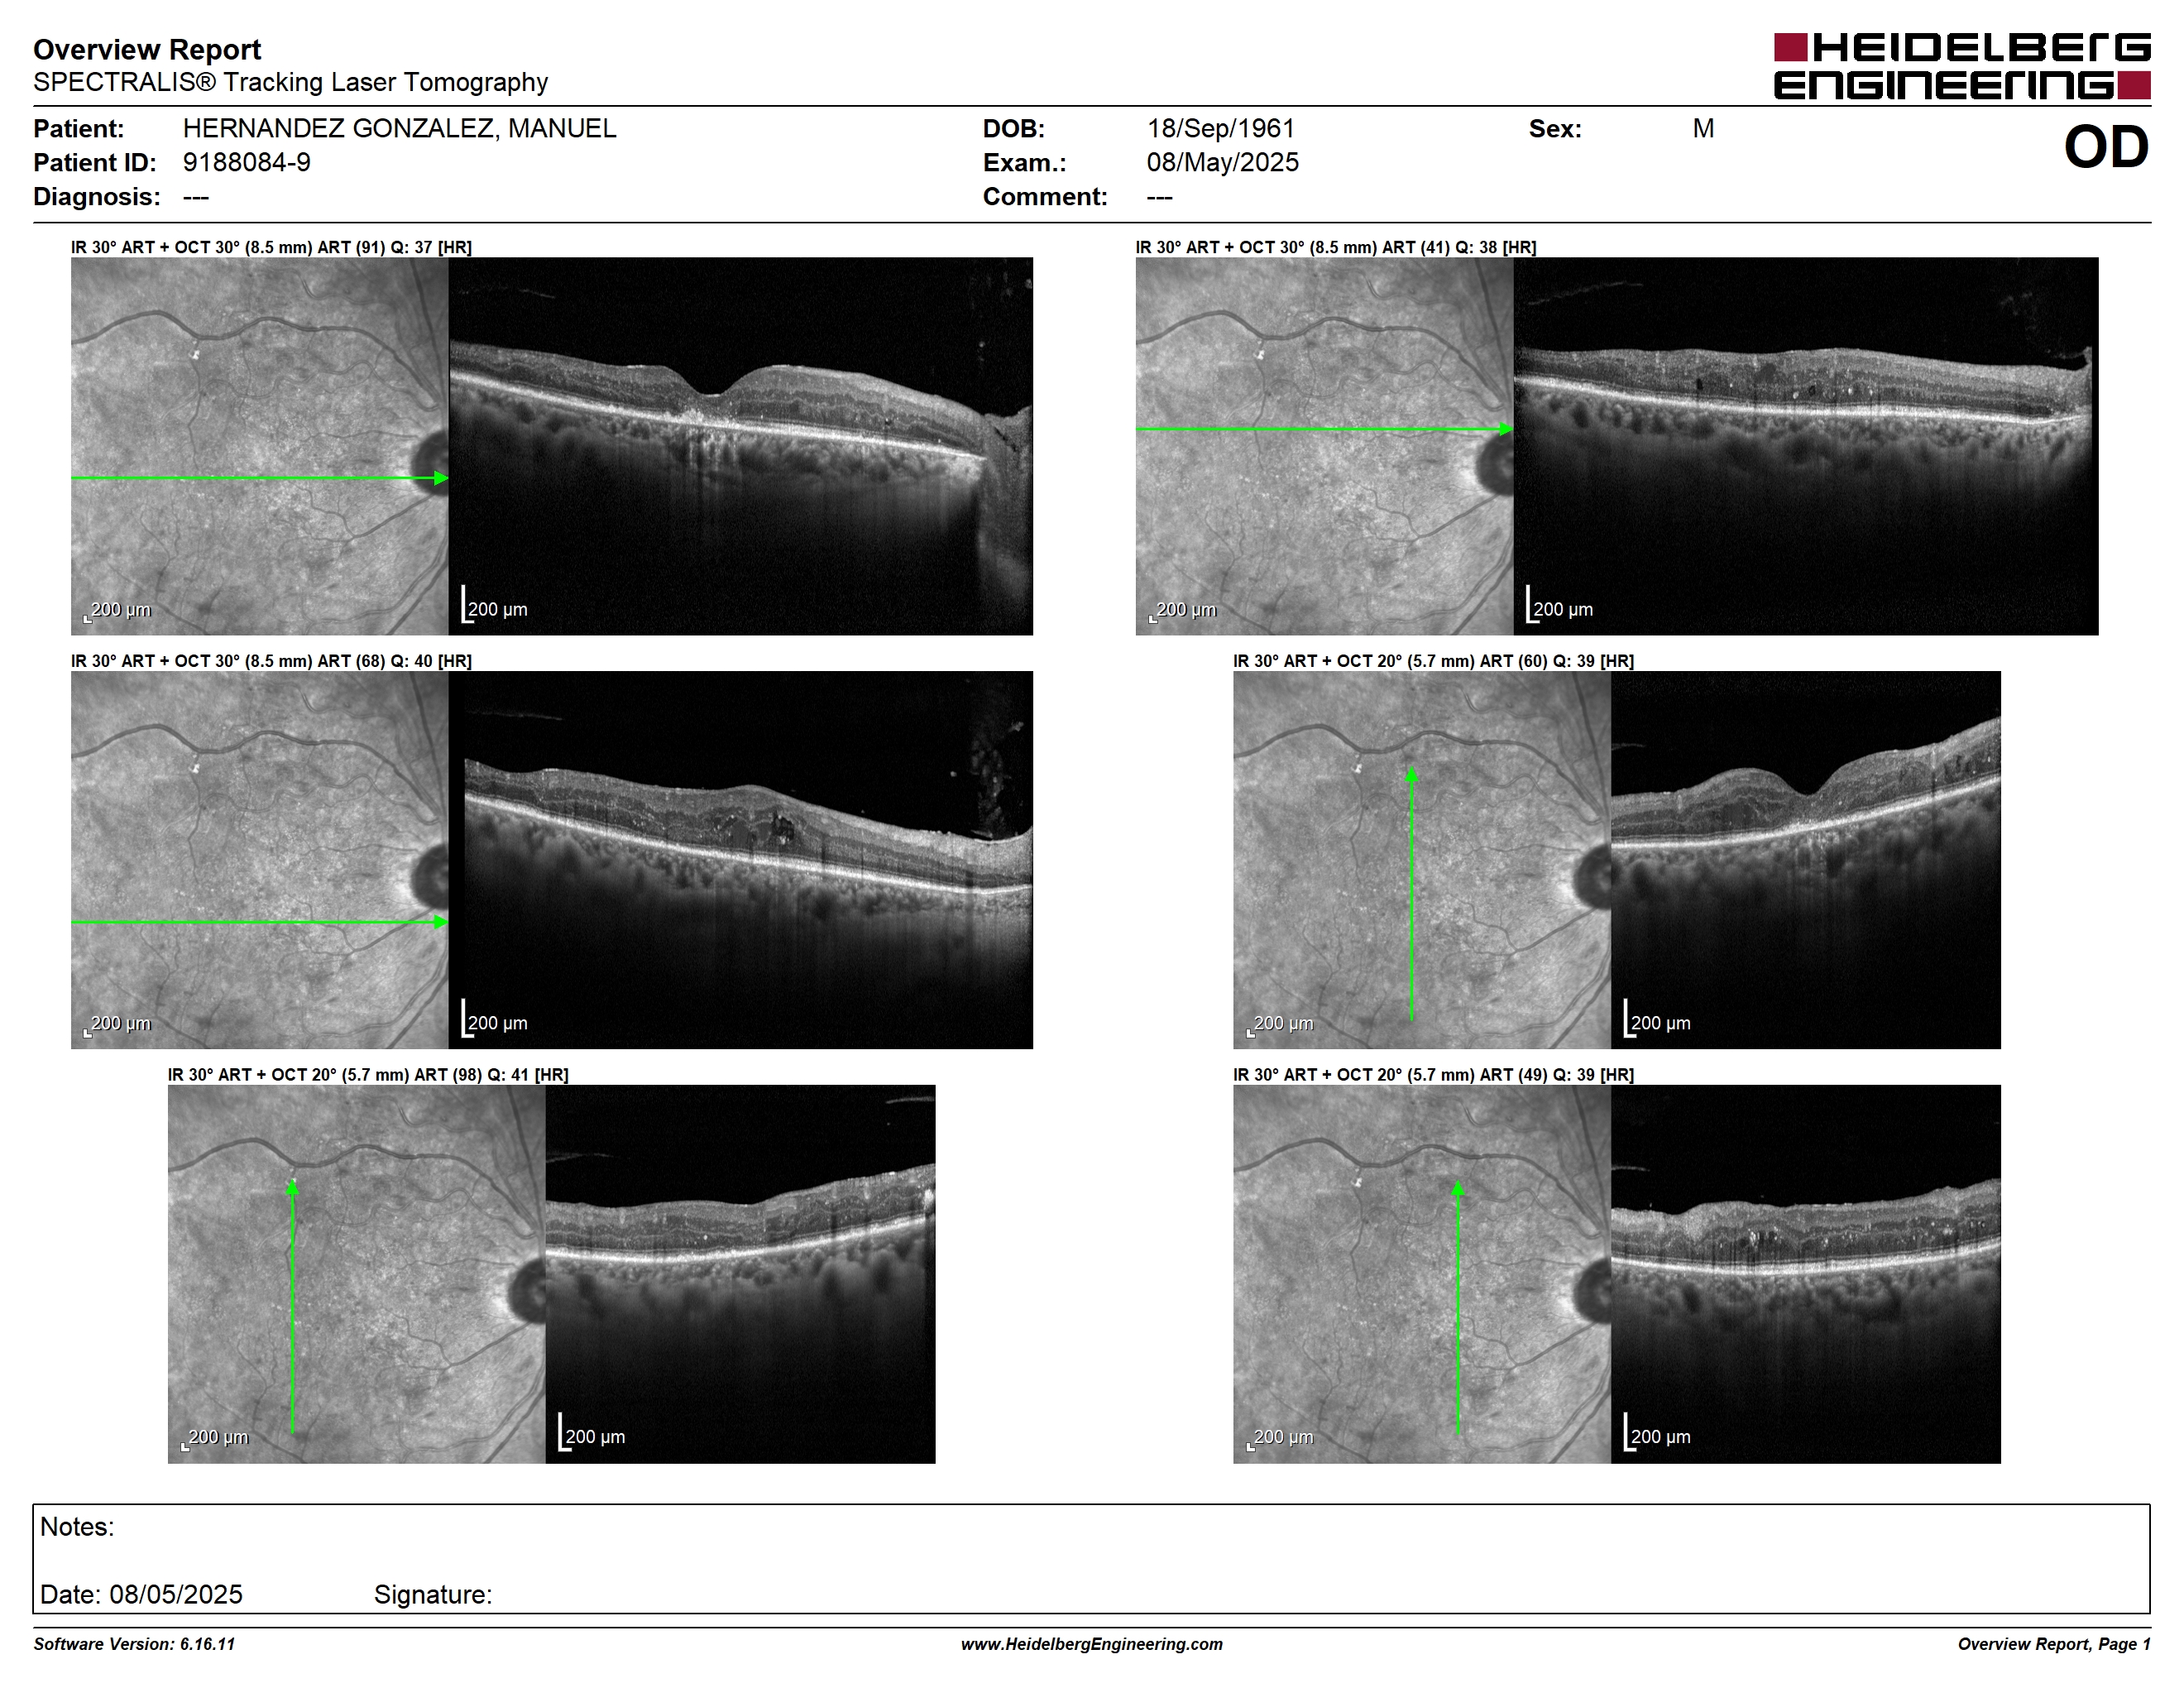This screenshot has height=1688, width=2184.
Task: Click 200 µm scale in ART (49) fundus image
Action: point(1279,1438)
